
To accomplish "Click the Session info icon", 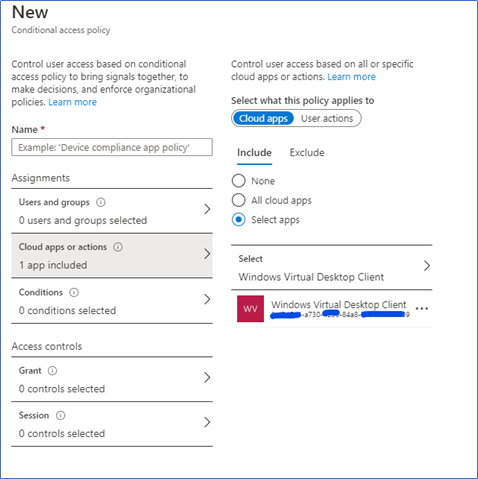I will [x=60, y=415].
